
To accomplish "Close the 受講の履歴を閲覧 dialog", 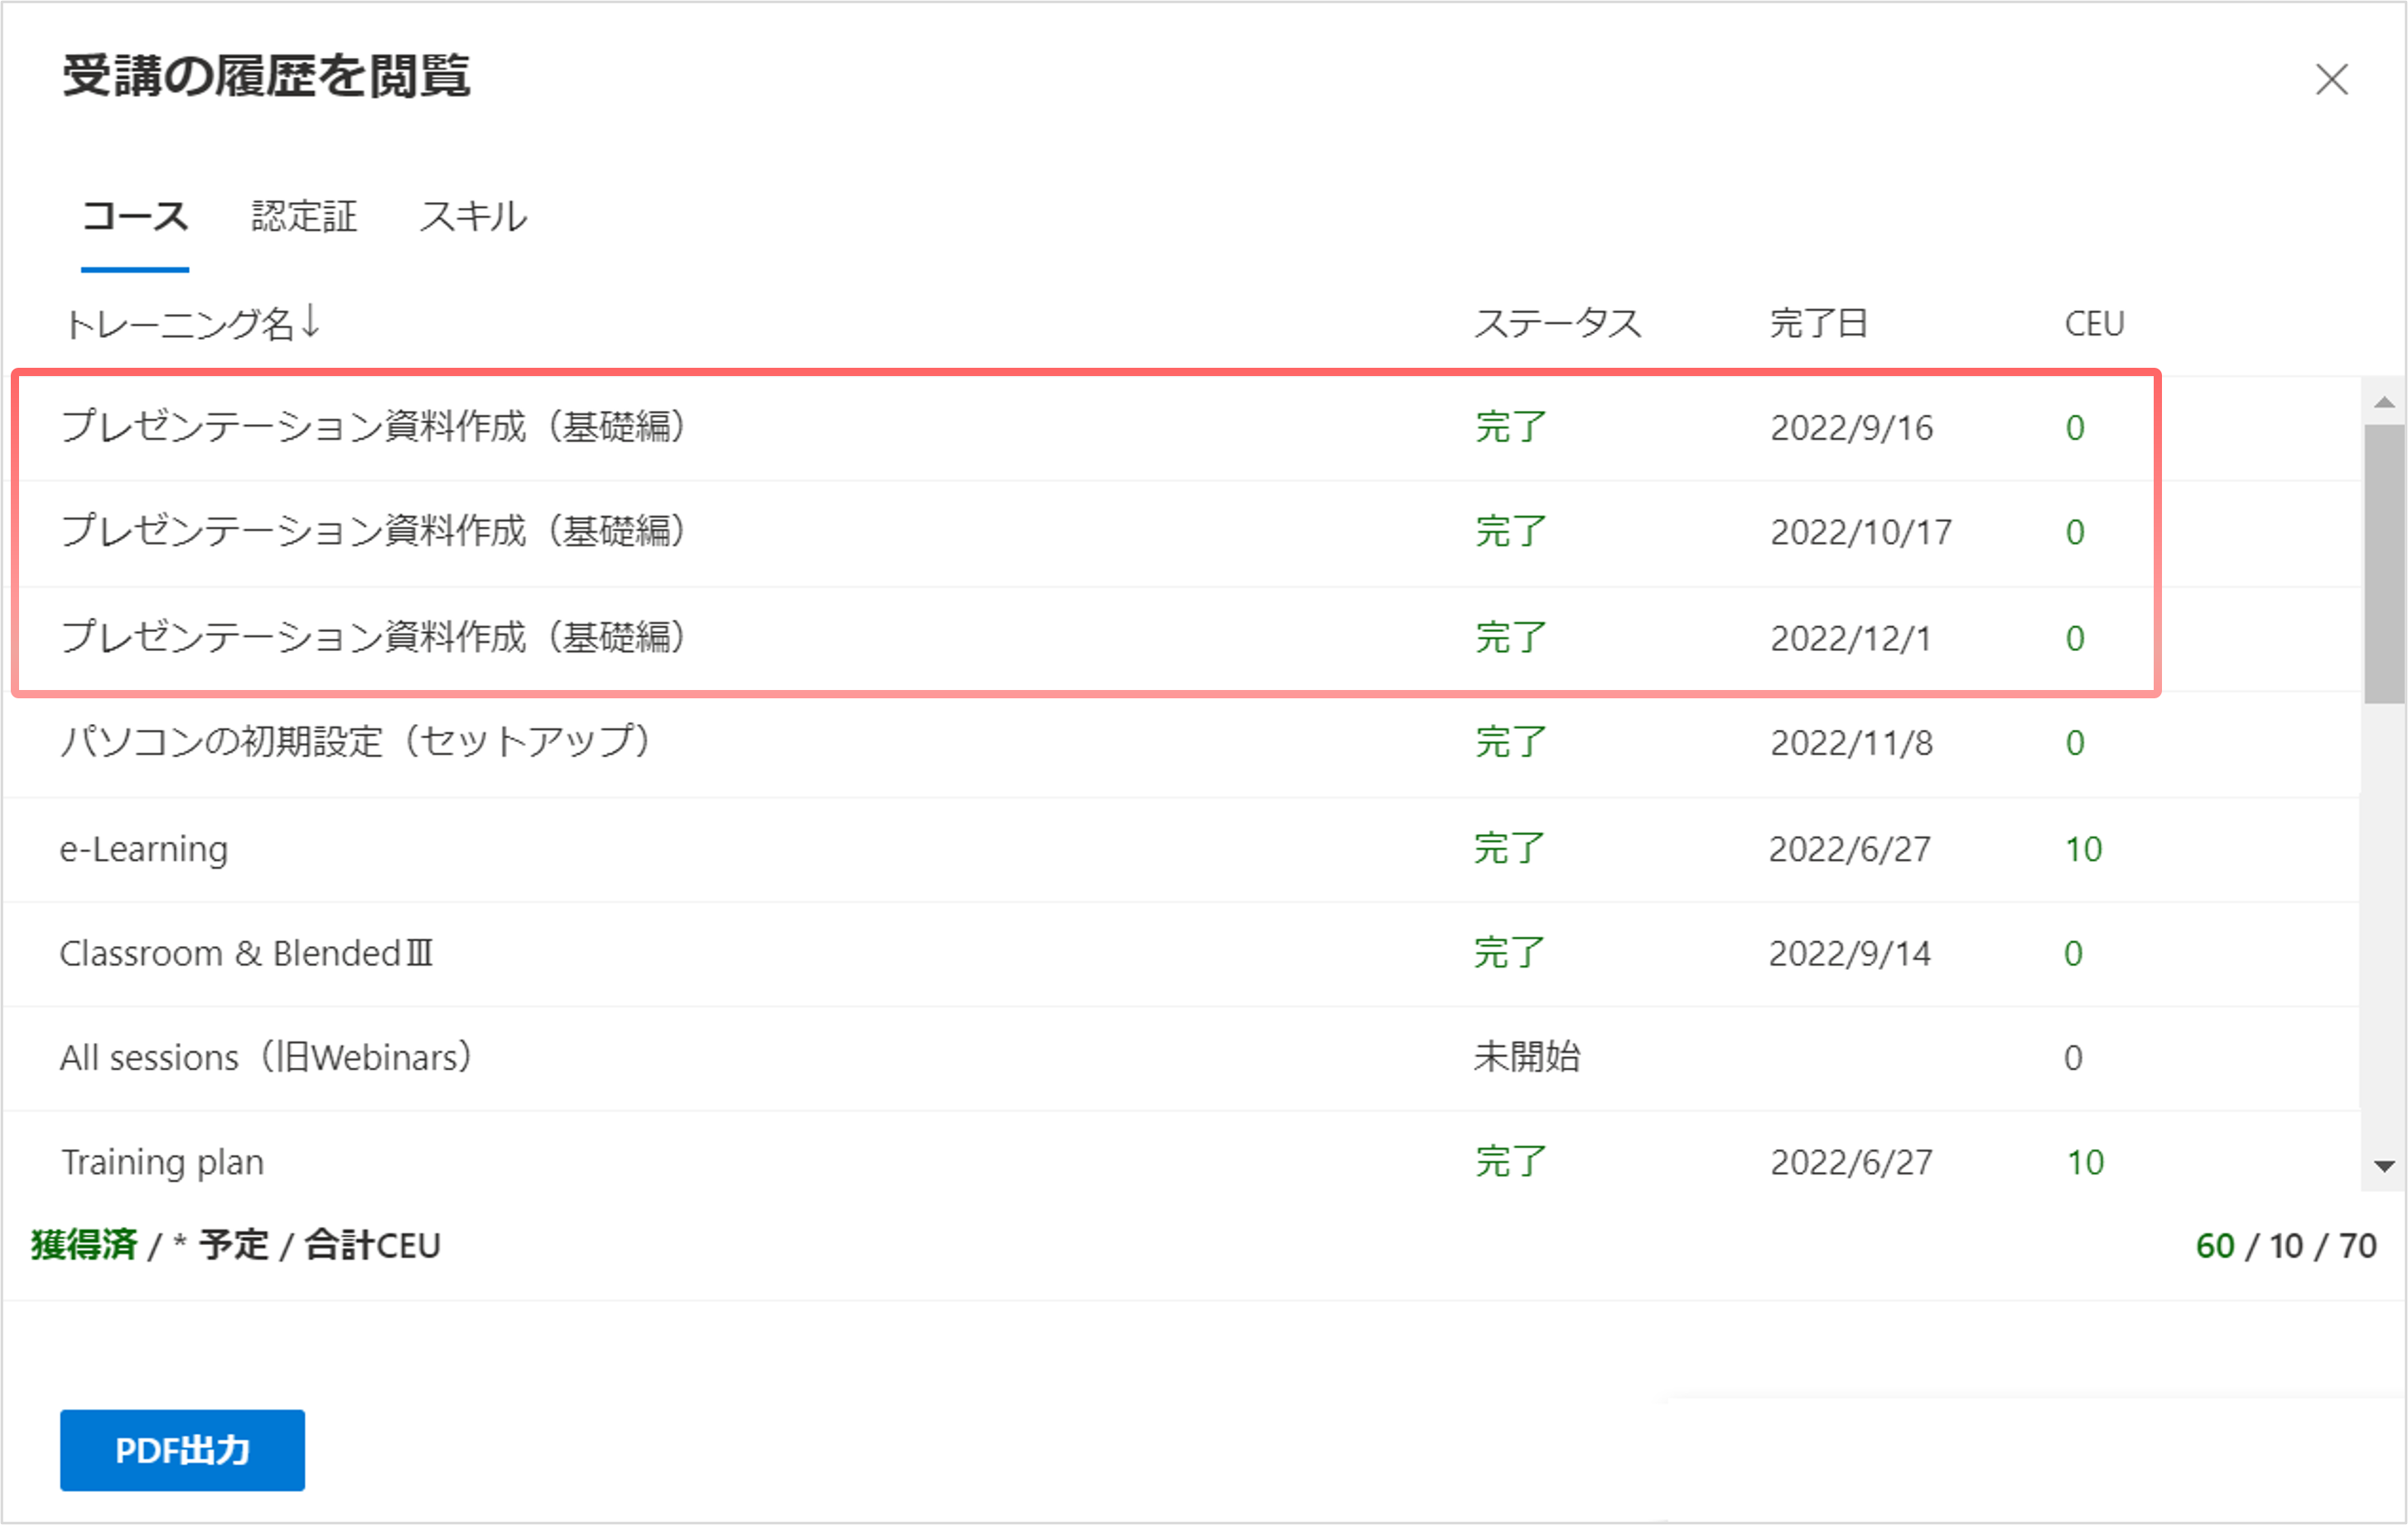I will (x=2331, y=79).
